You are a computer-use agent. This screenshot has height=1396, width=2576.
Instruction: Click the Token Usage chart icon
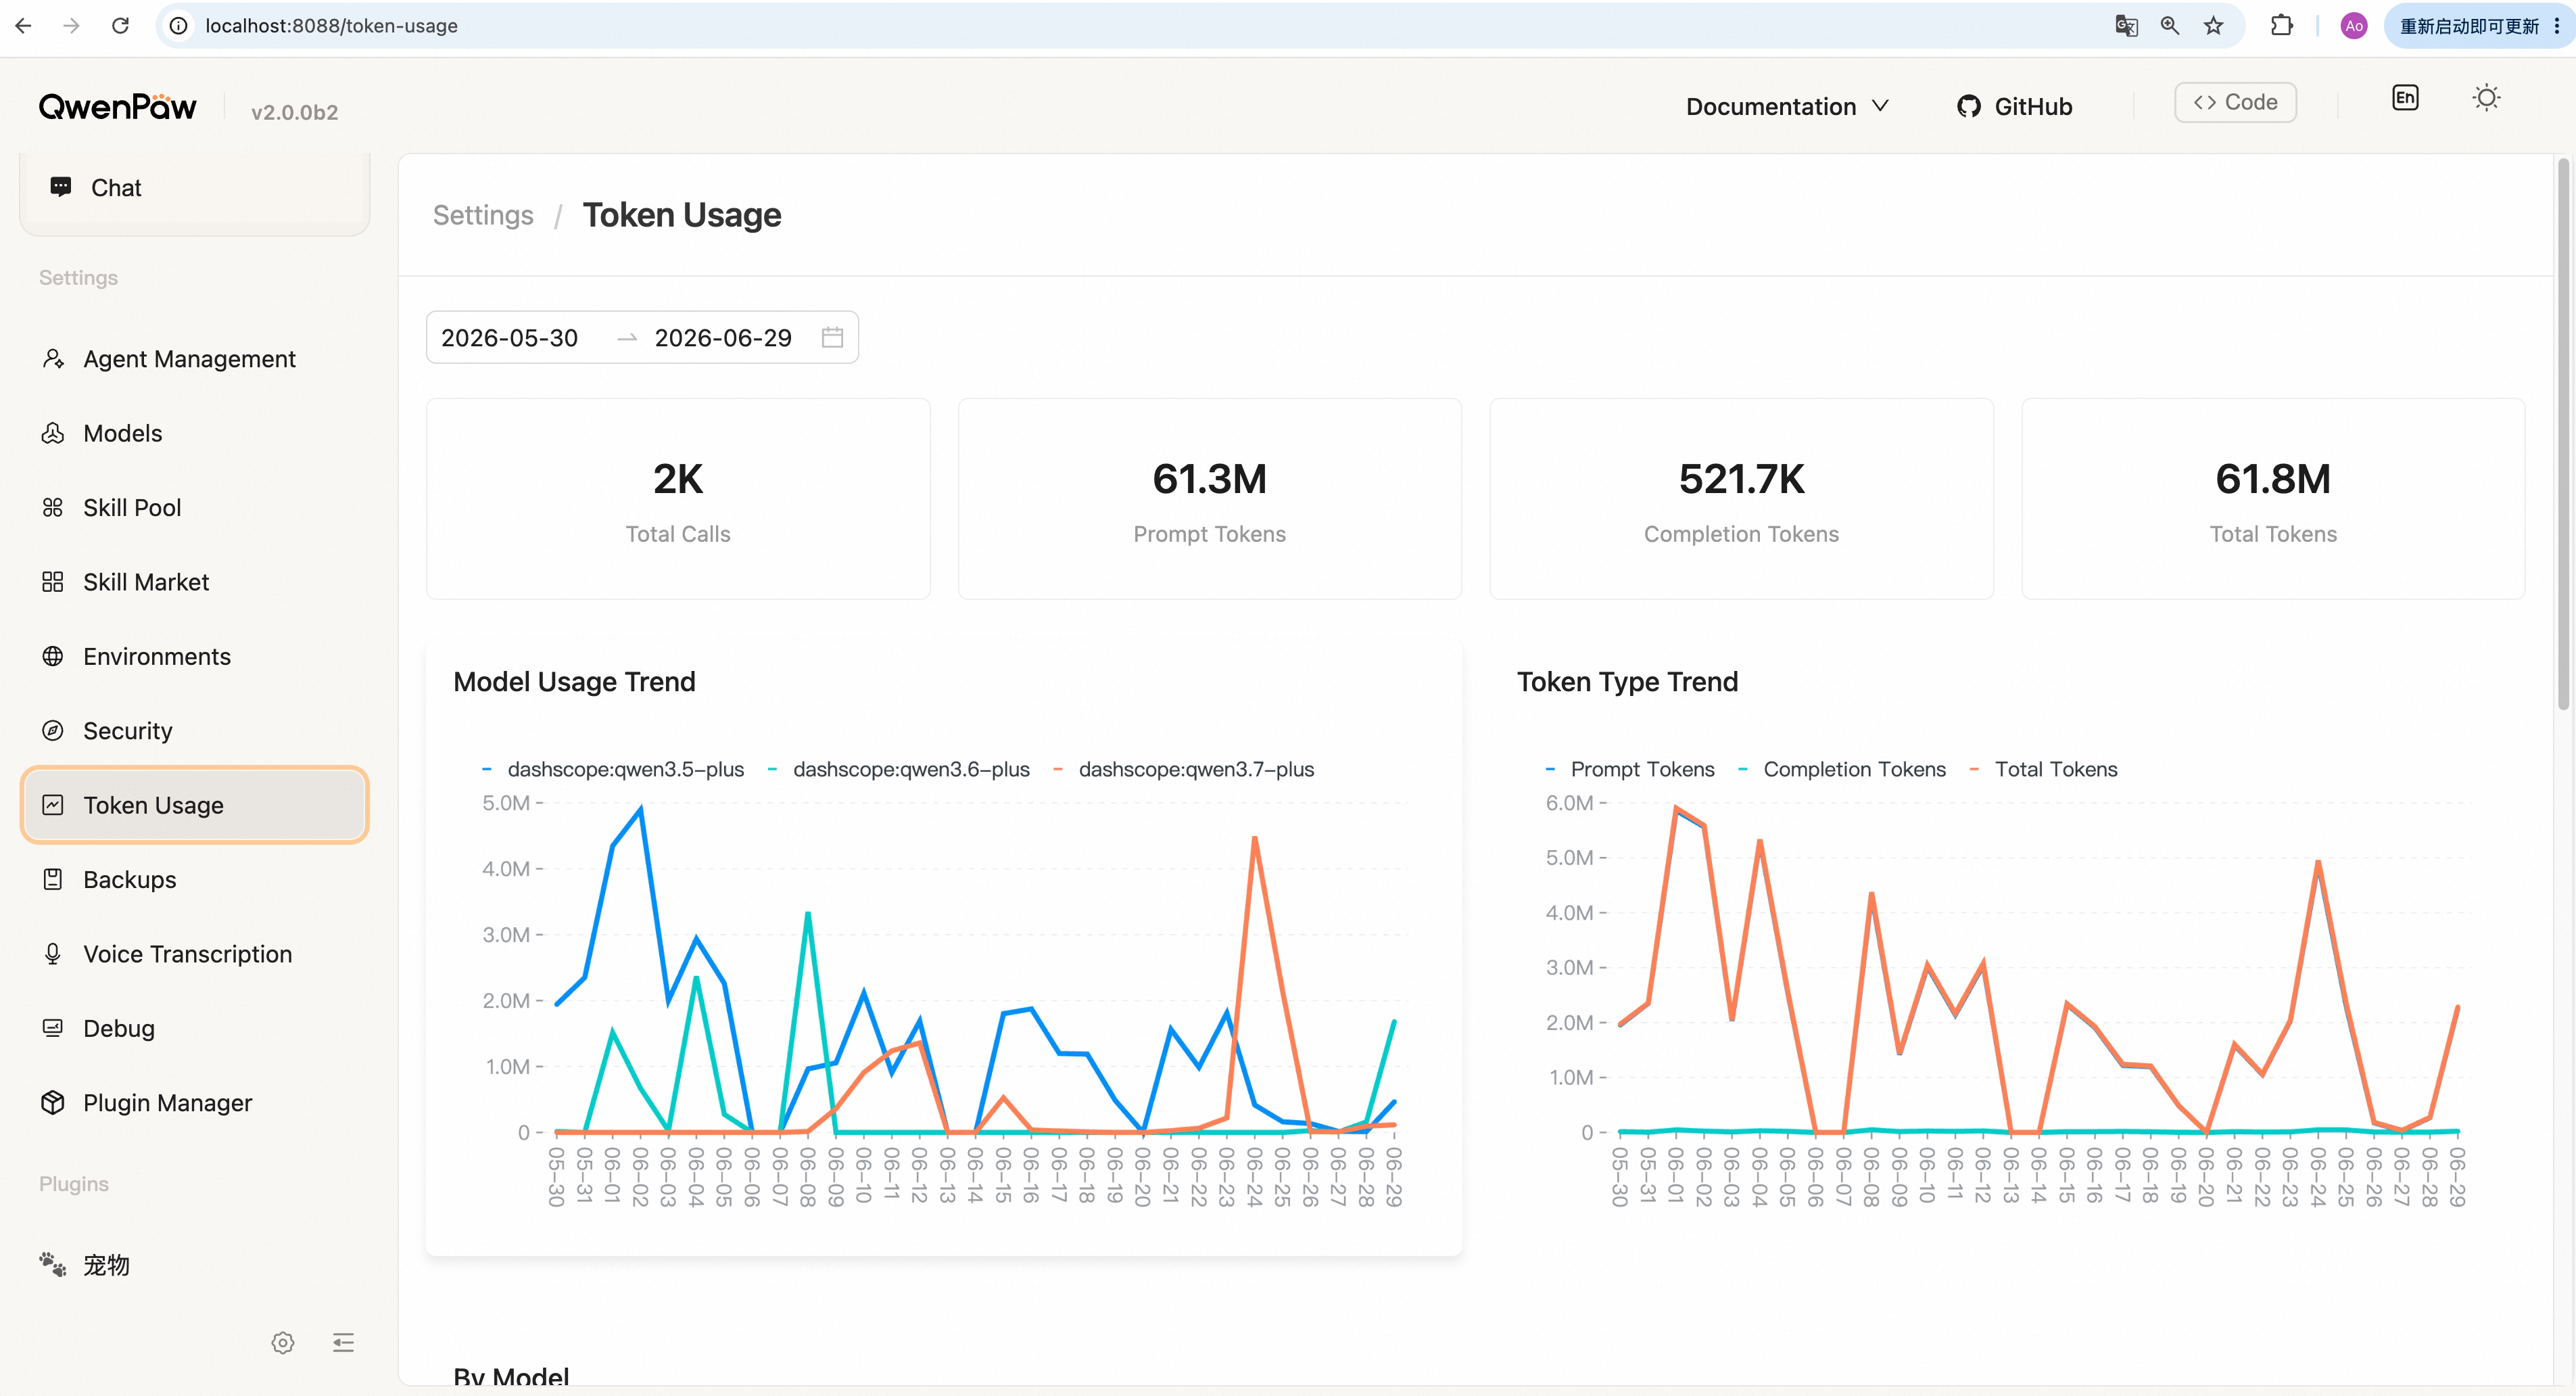(53, 805)
